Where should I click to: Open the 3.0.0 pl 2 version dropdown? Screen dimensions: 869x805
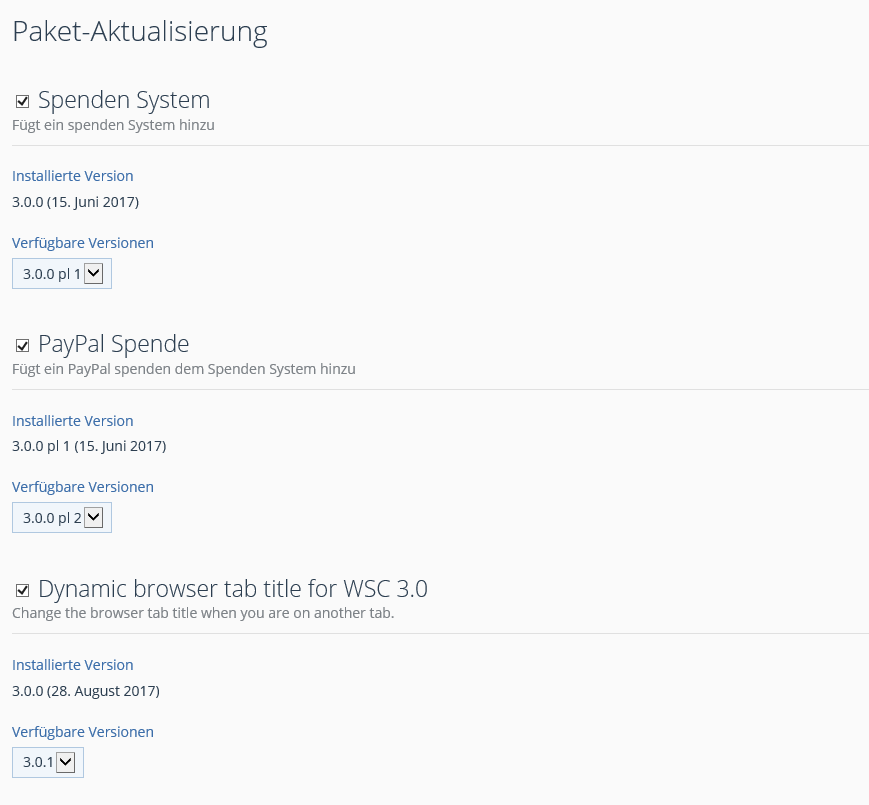point(62,517)
